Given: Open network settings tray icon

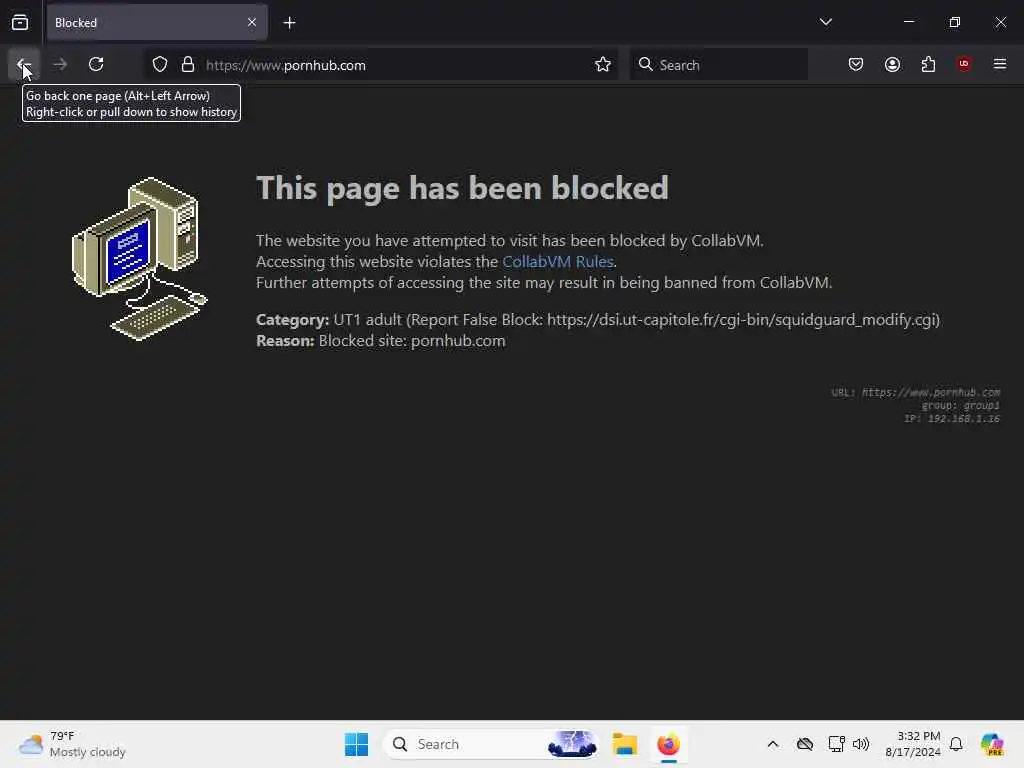Looking at the screenshot, I should pyautogui.click(x=837, y=744).
